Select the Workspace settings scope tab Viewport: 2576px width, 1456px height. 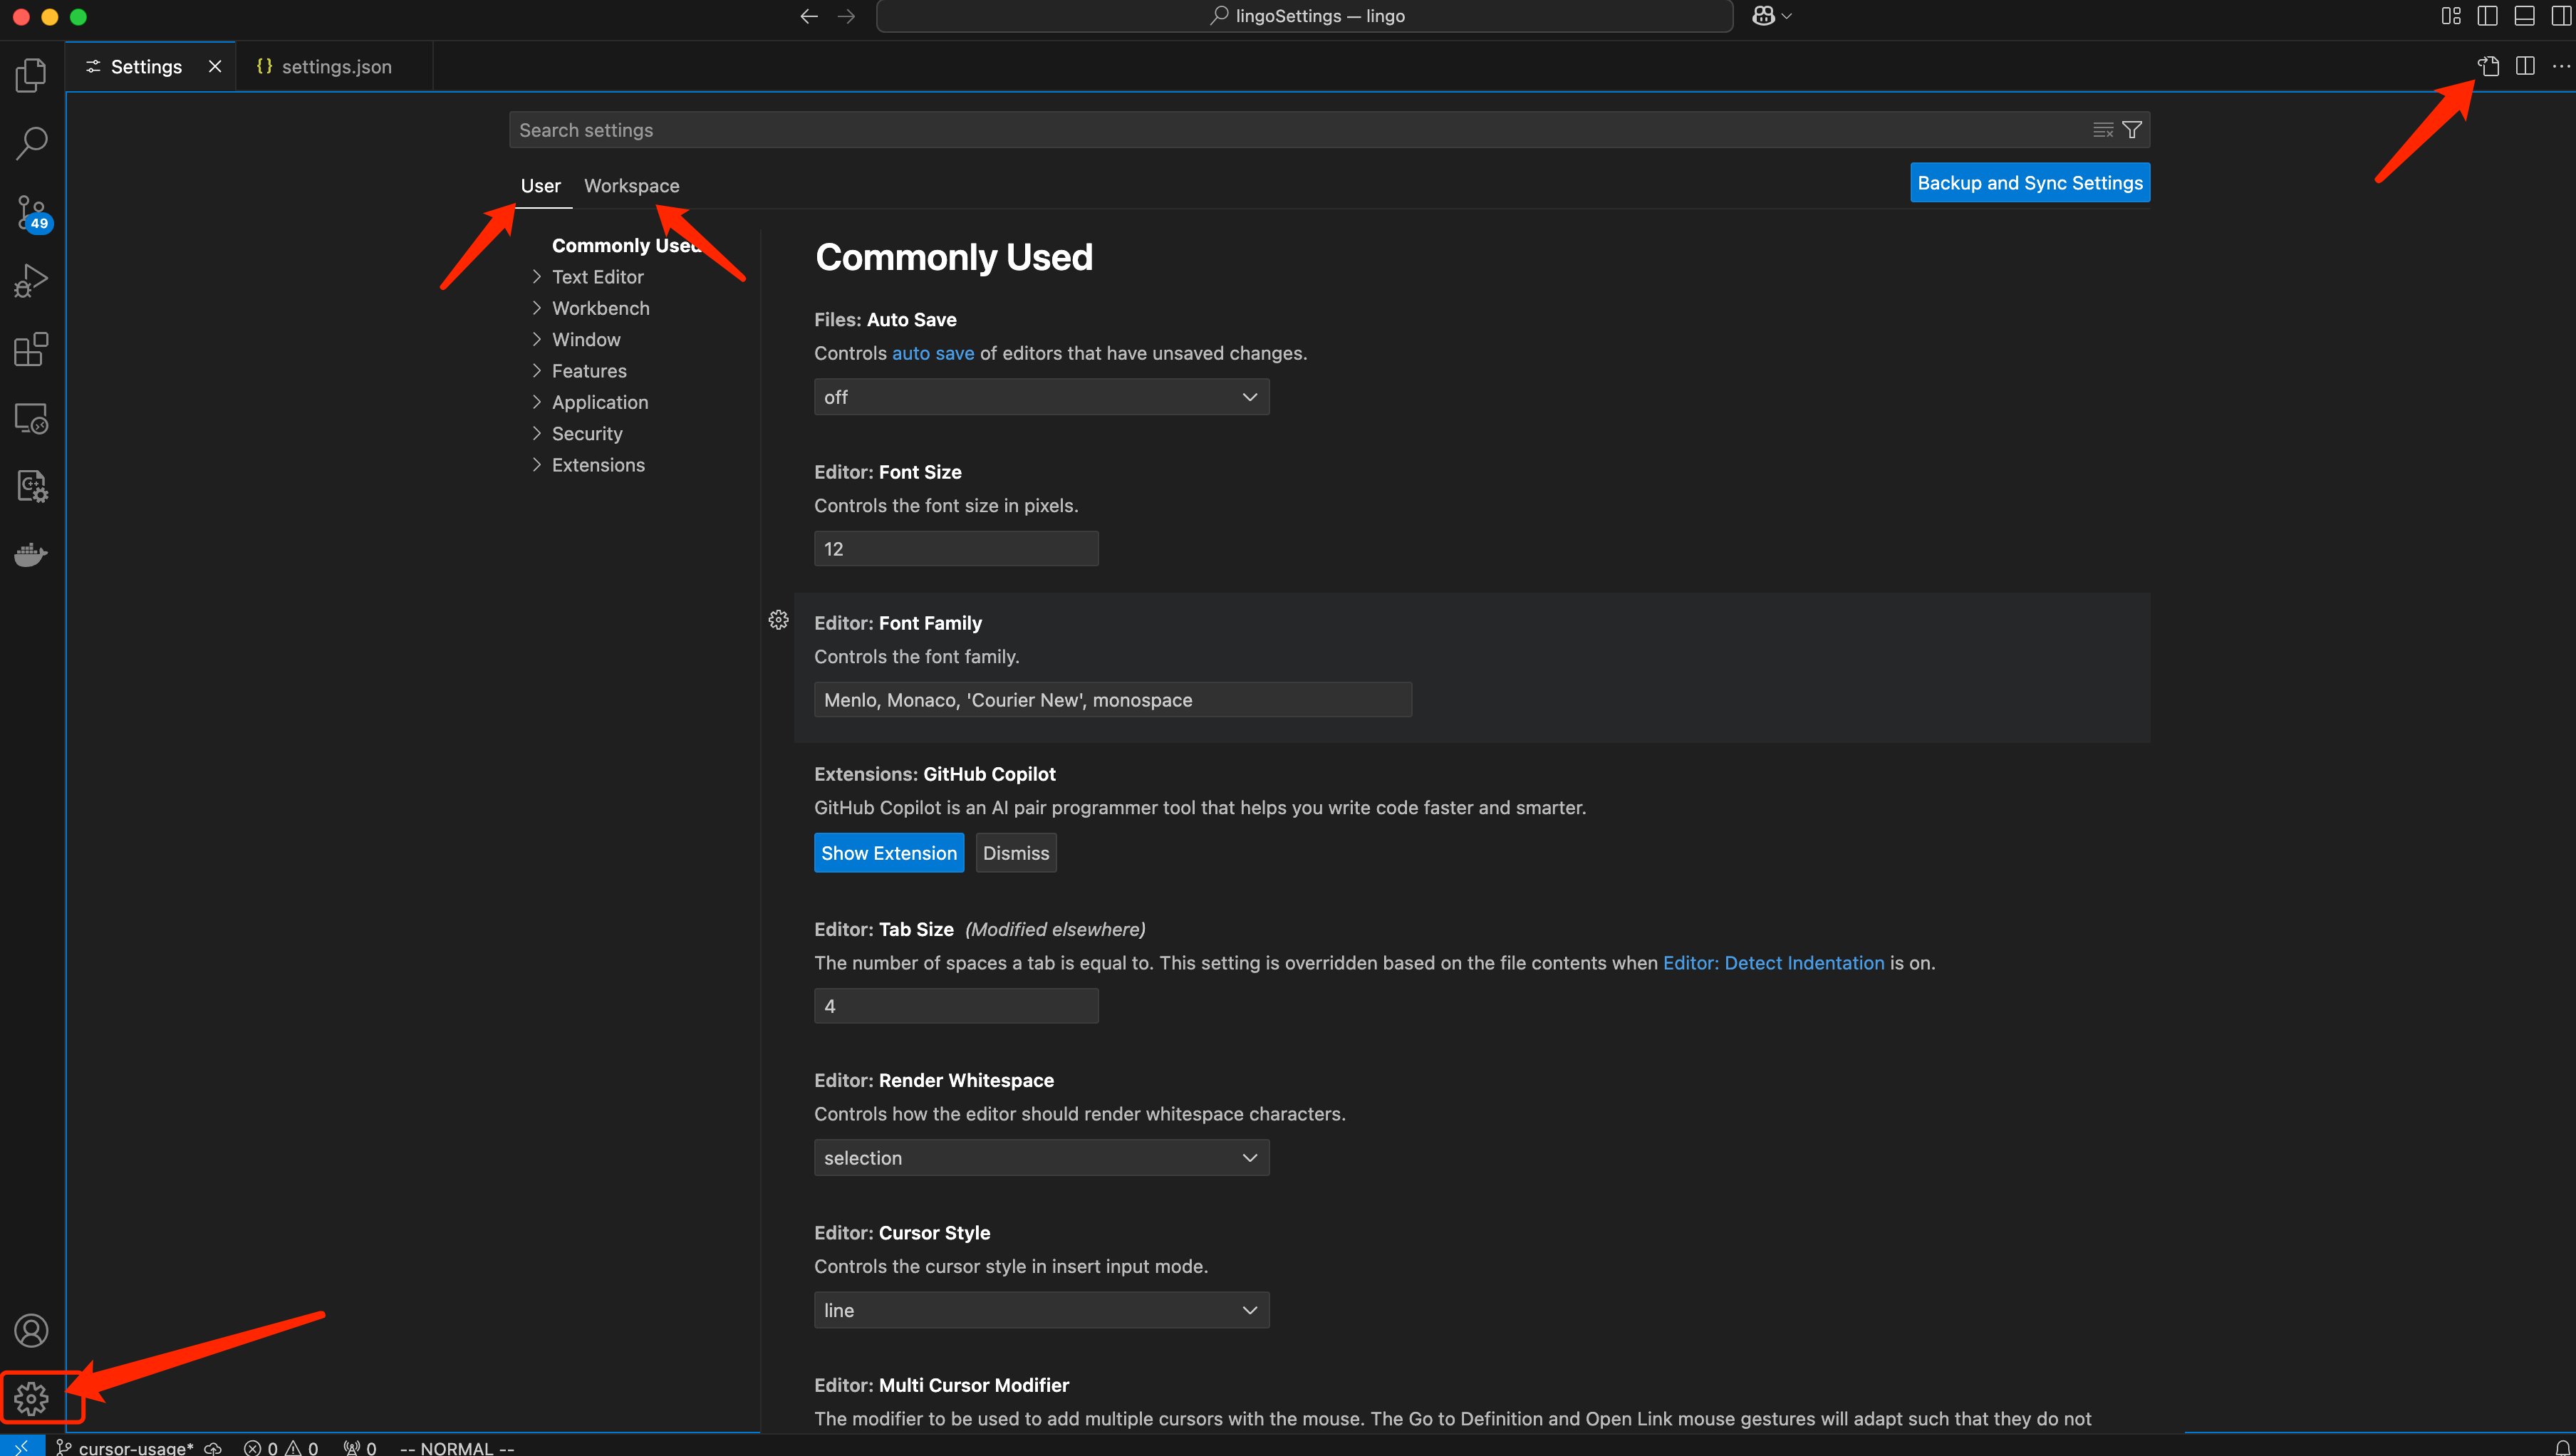[632, 186]
